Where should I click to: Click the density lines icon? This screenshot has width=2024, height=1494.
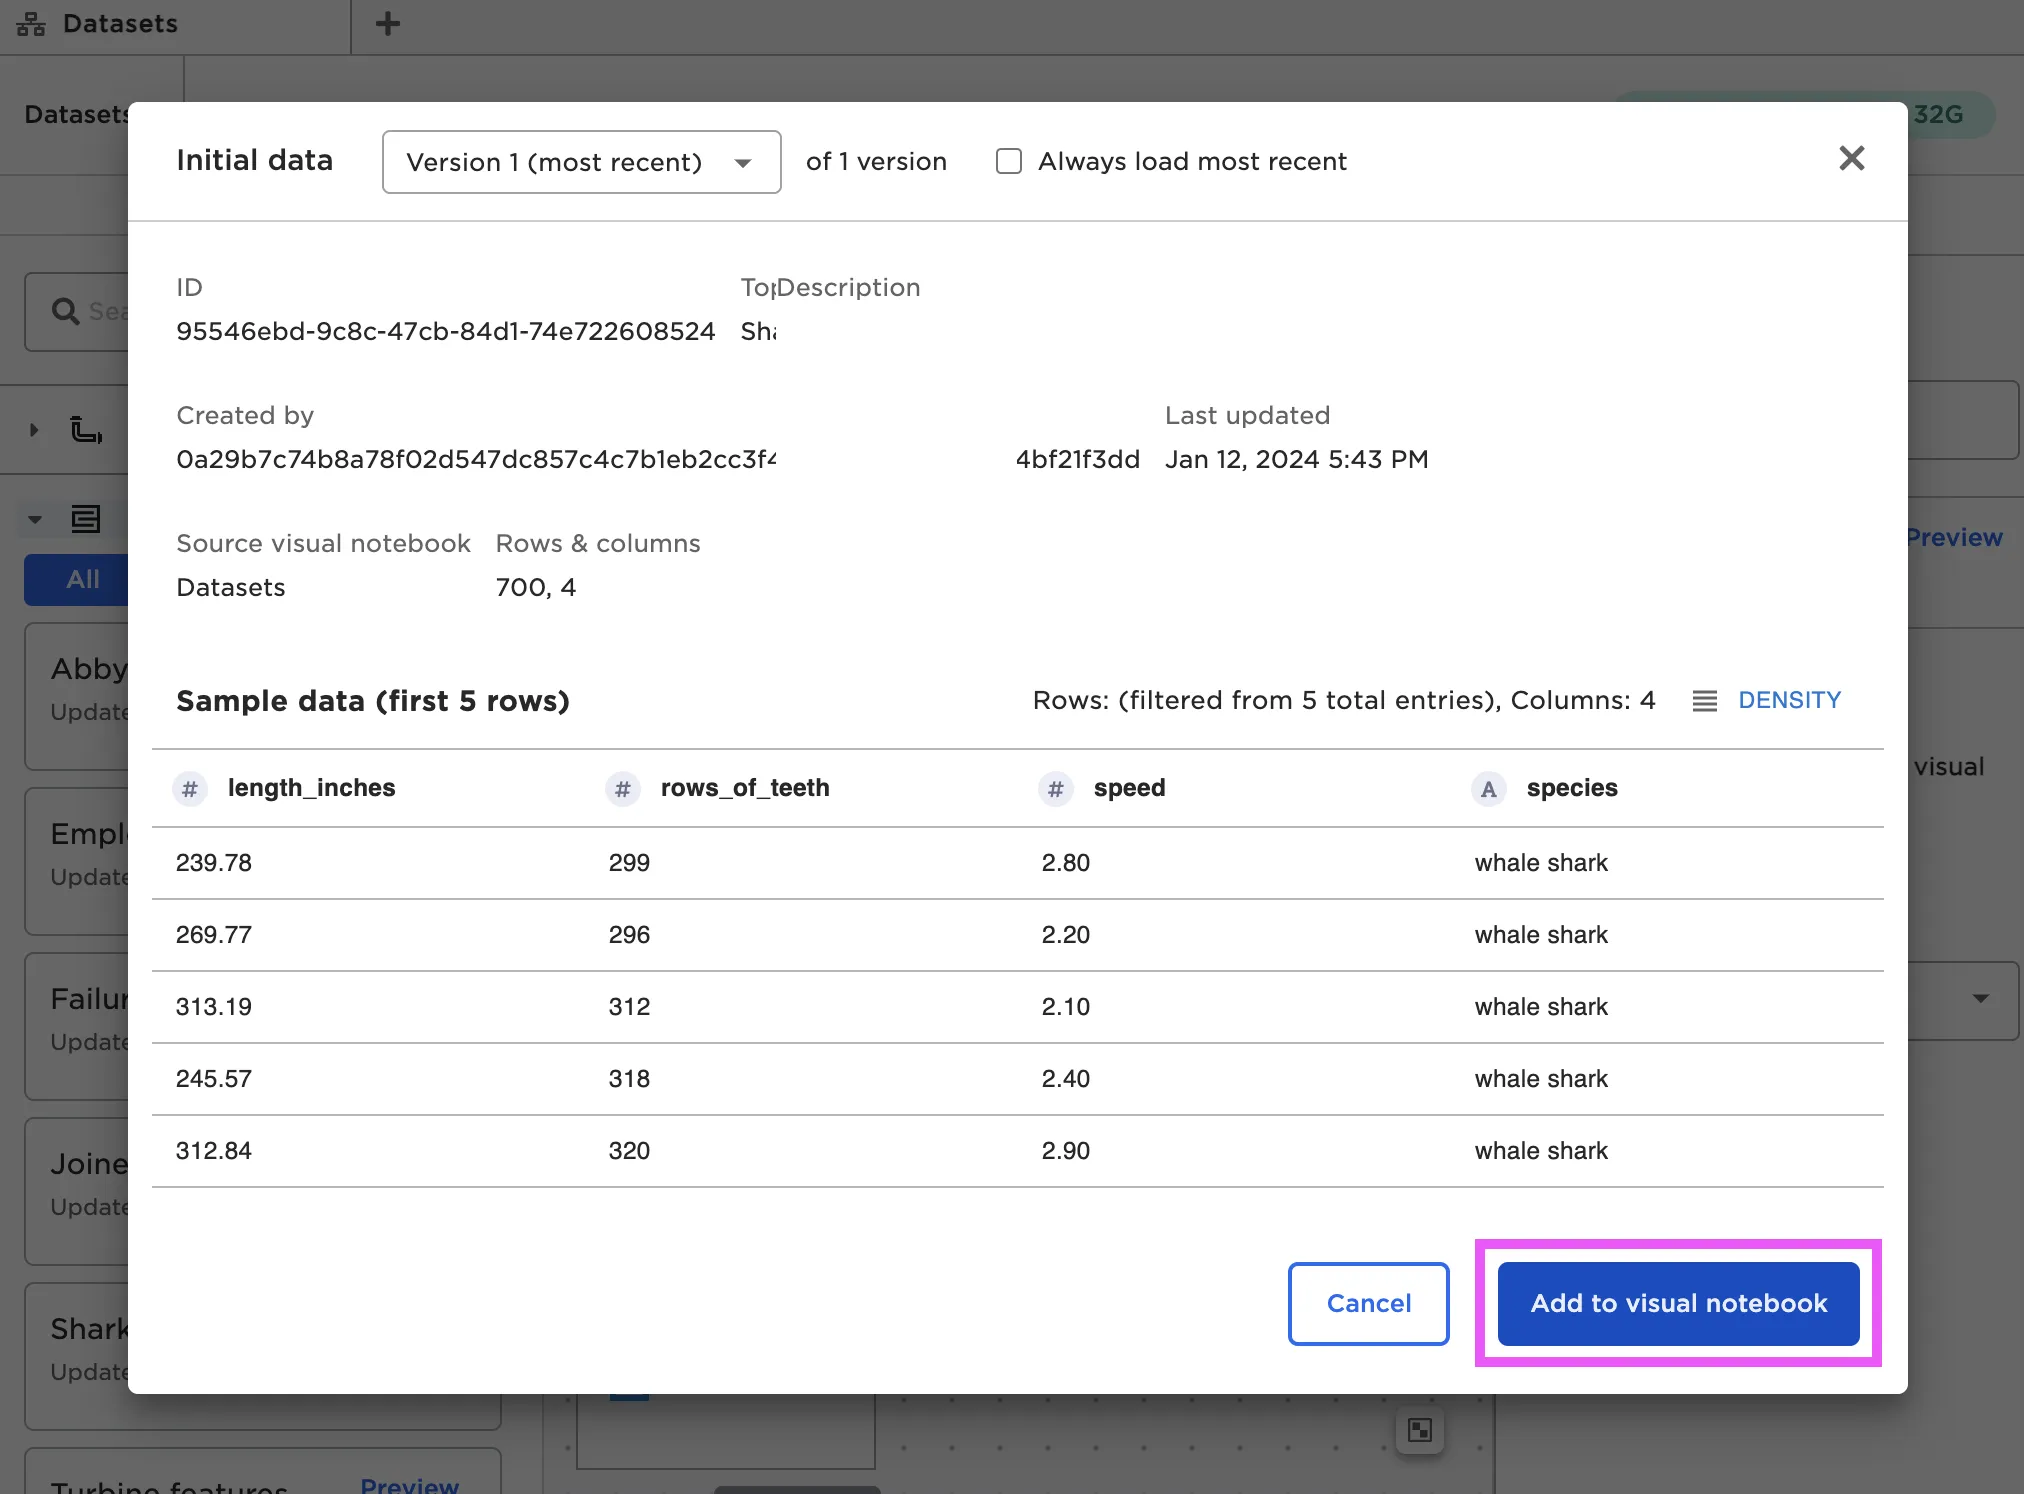(1704, 701)
